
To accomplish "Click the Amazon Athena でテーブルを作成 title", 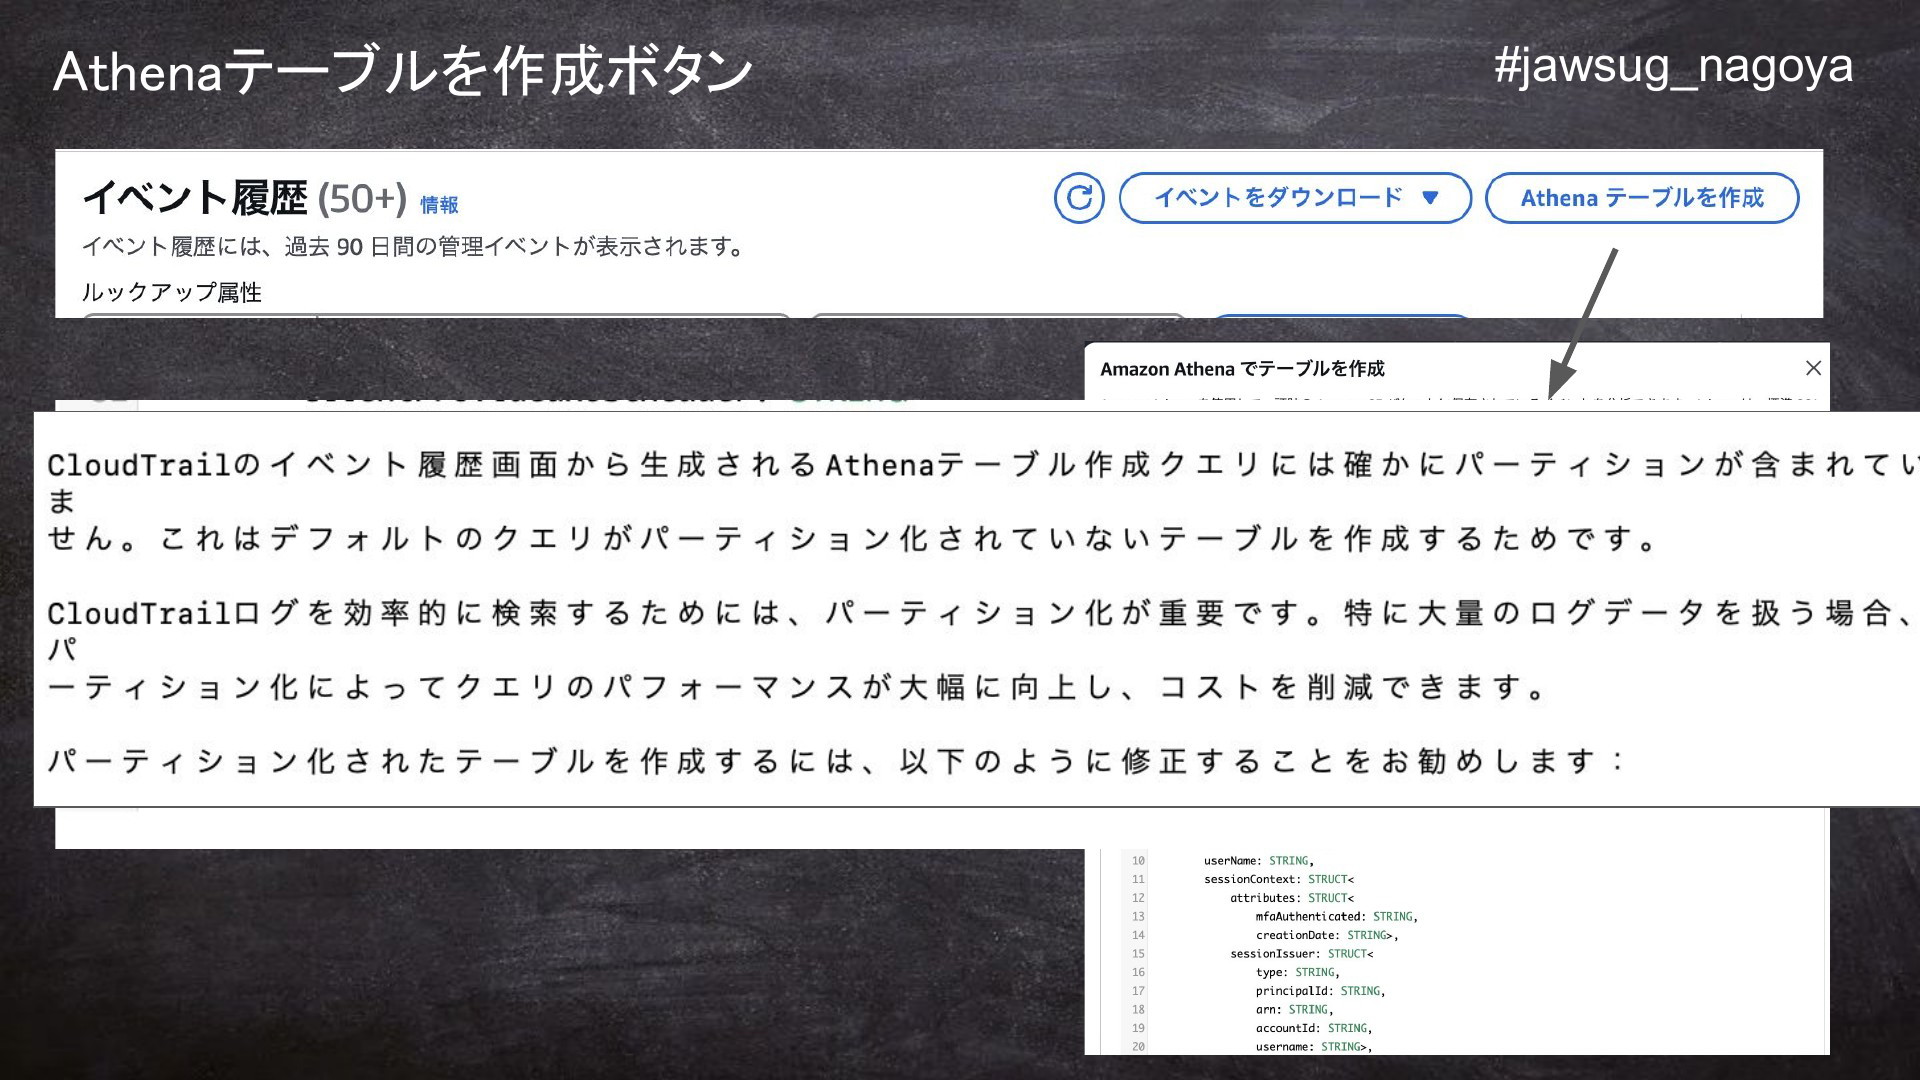I will (x=1242, y=369).
